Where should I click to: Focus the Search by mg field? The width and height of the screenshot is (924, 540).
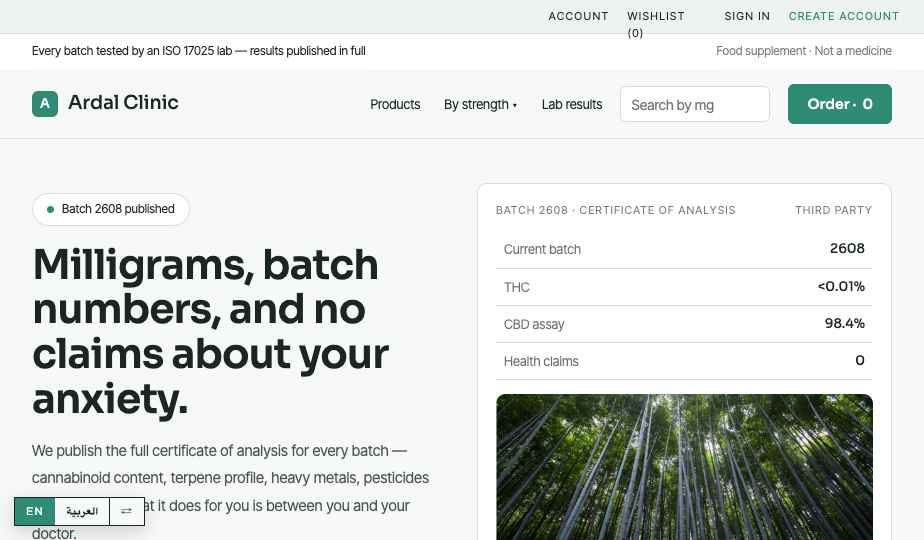pos(695,104)
